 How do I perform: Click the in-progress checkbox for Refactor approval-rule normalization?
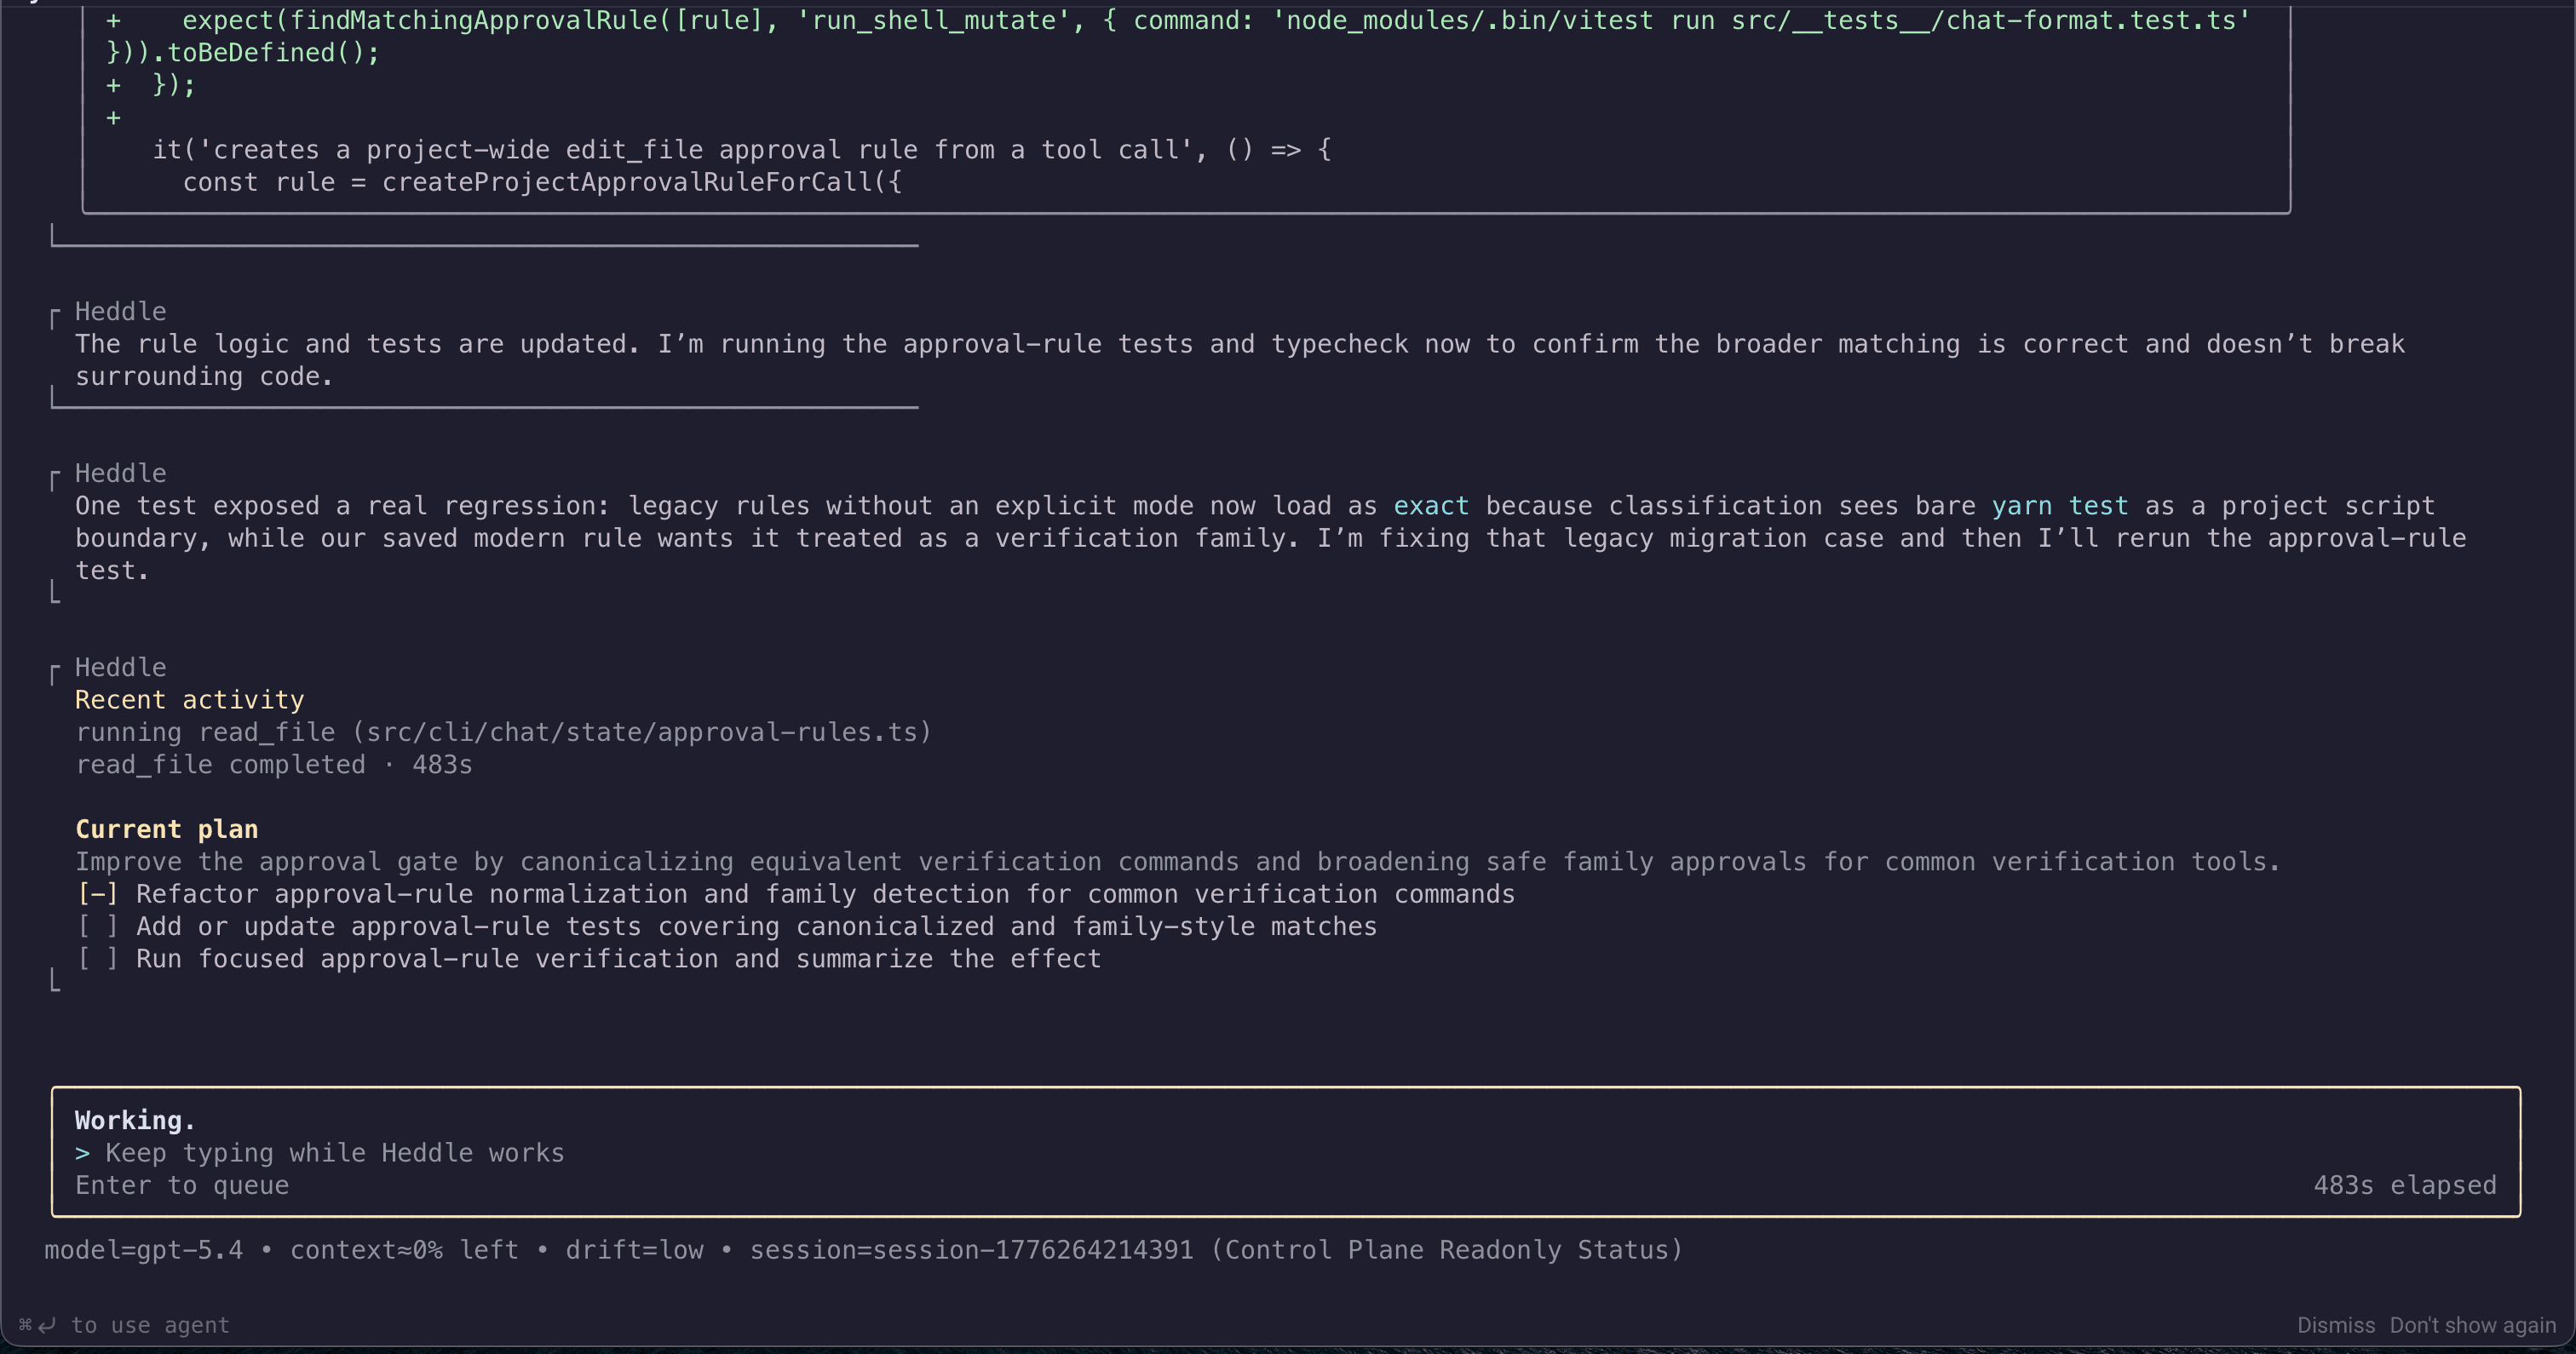click(x=97, y=894)
